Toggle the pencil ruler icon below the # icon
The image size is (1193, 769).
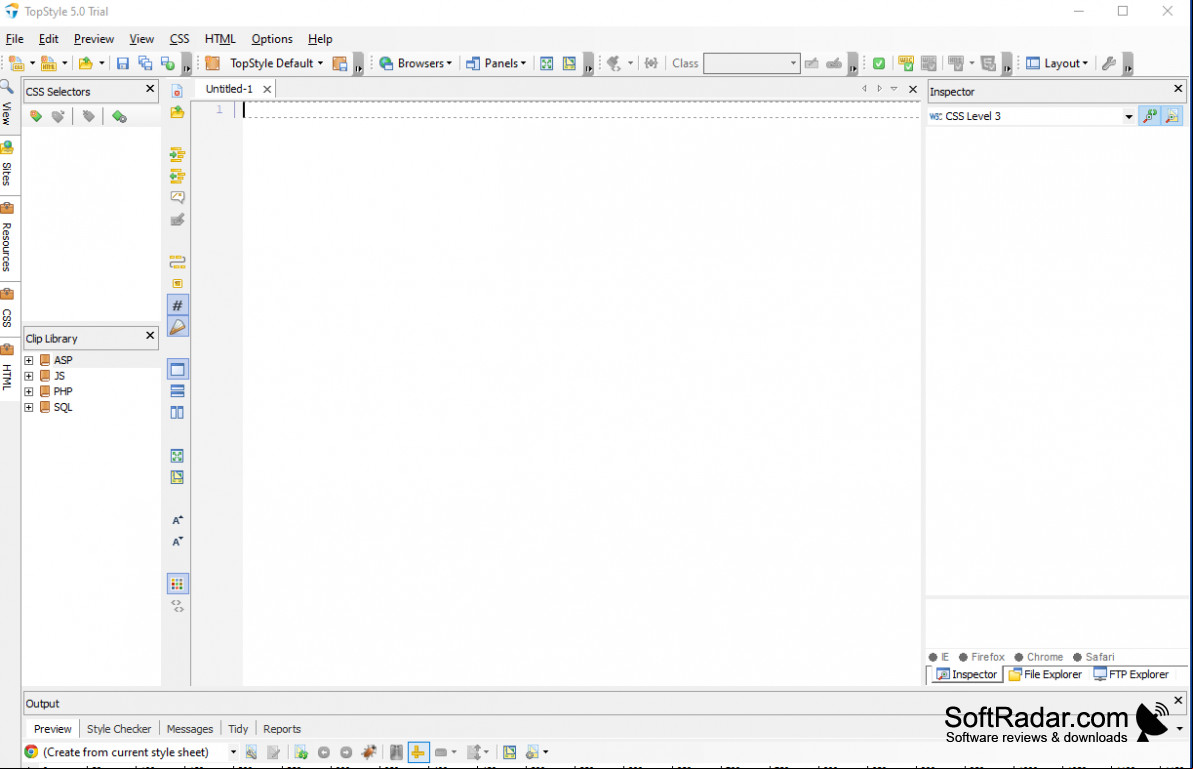click(x=177, y=327)
